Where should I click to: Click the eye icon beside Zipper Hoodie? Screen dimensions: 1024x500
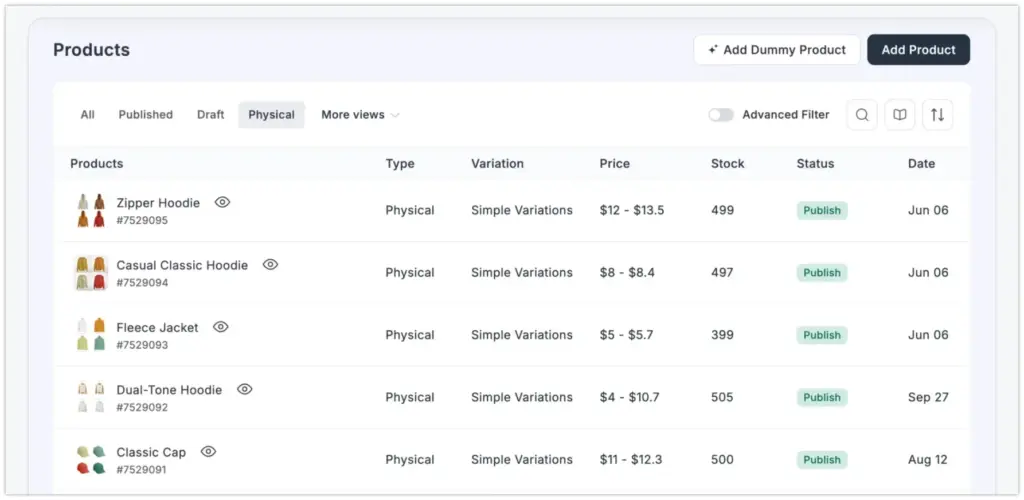point(222,202)
